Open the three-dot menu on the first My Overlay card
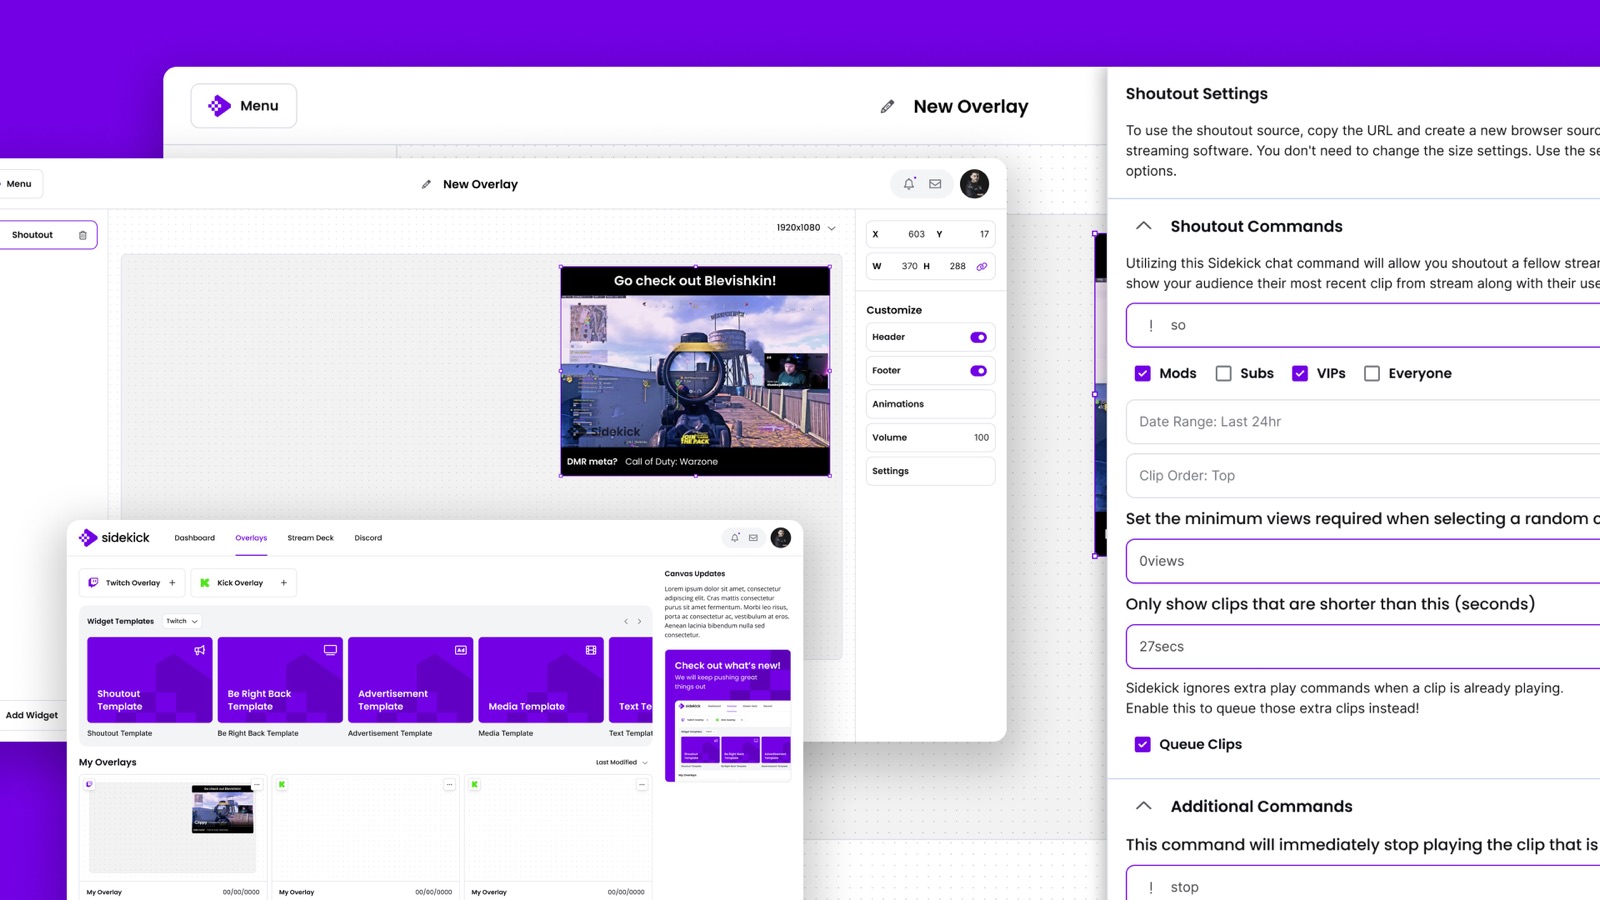Viewport: 1600px width, 900px height. click(257, 785)
